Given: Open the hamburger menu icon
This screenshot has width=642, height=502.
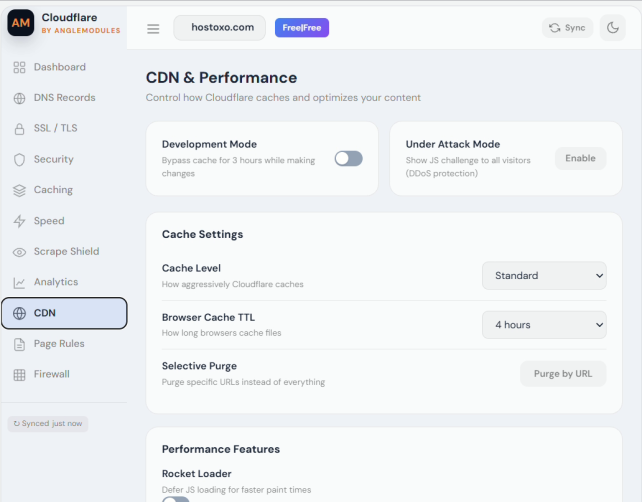Looking at the screenshot, I should [153, 29].
